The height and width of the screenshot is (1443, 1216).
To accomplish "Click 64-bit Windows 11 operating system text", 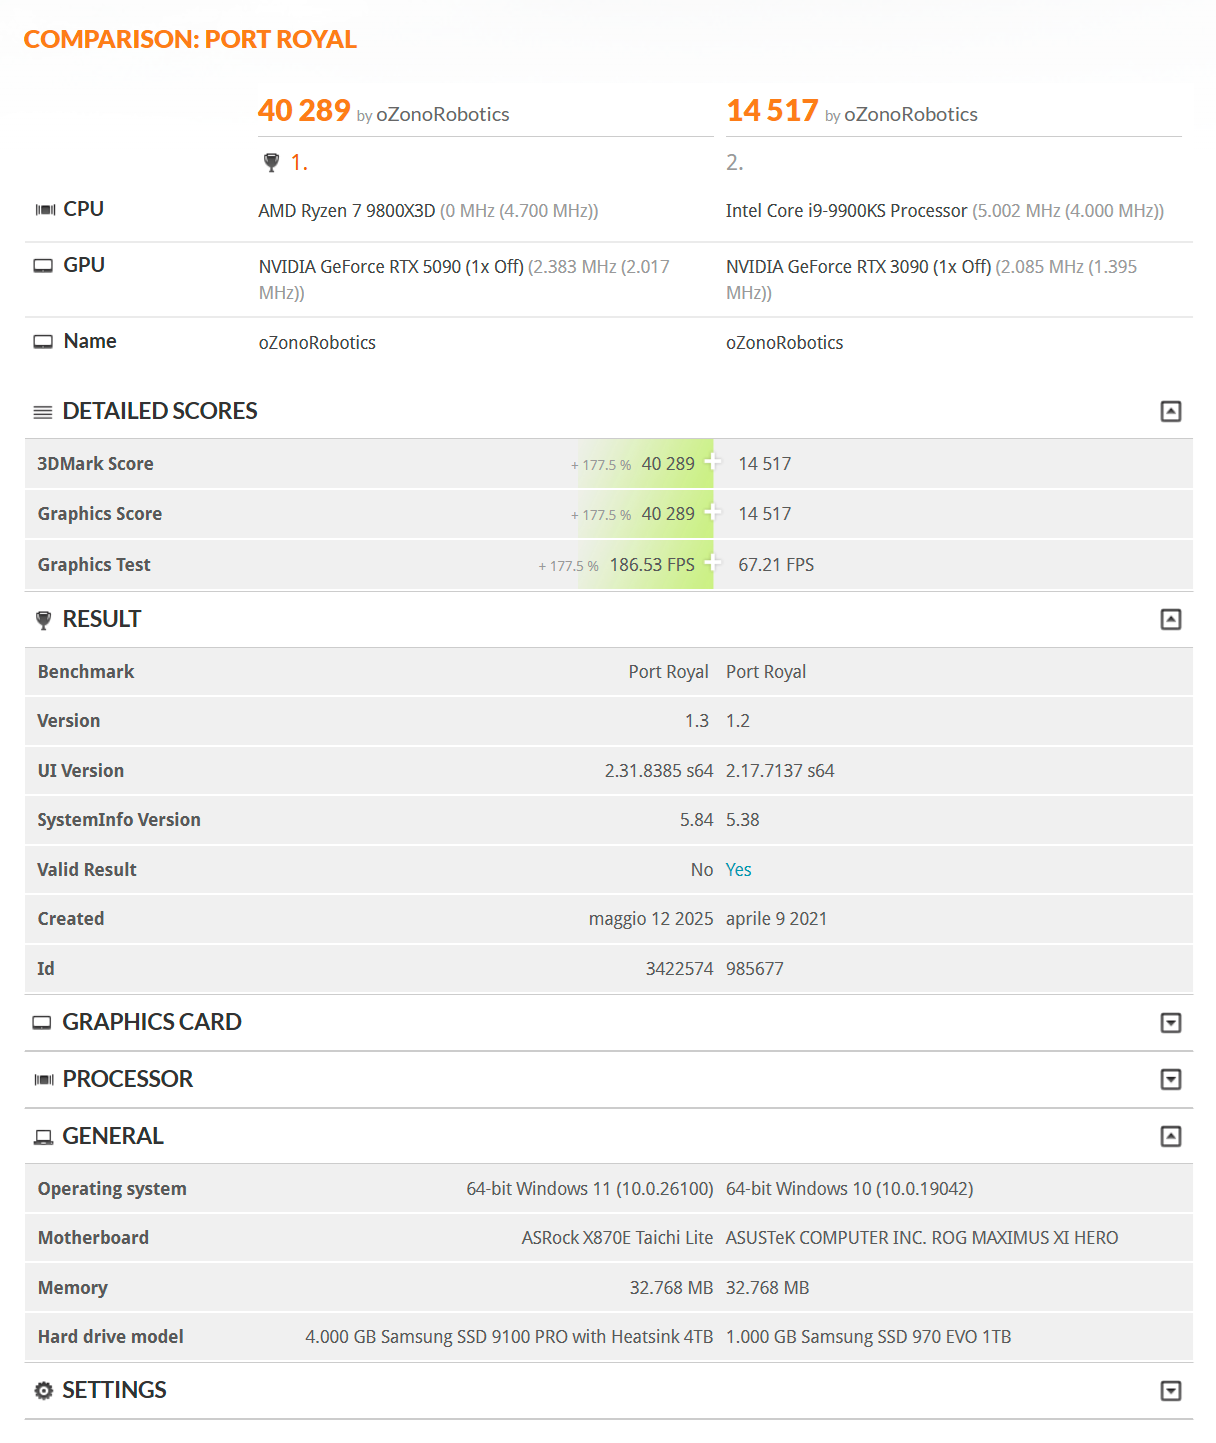I will pos(590,1189).
